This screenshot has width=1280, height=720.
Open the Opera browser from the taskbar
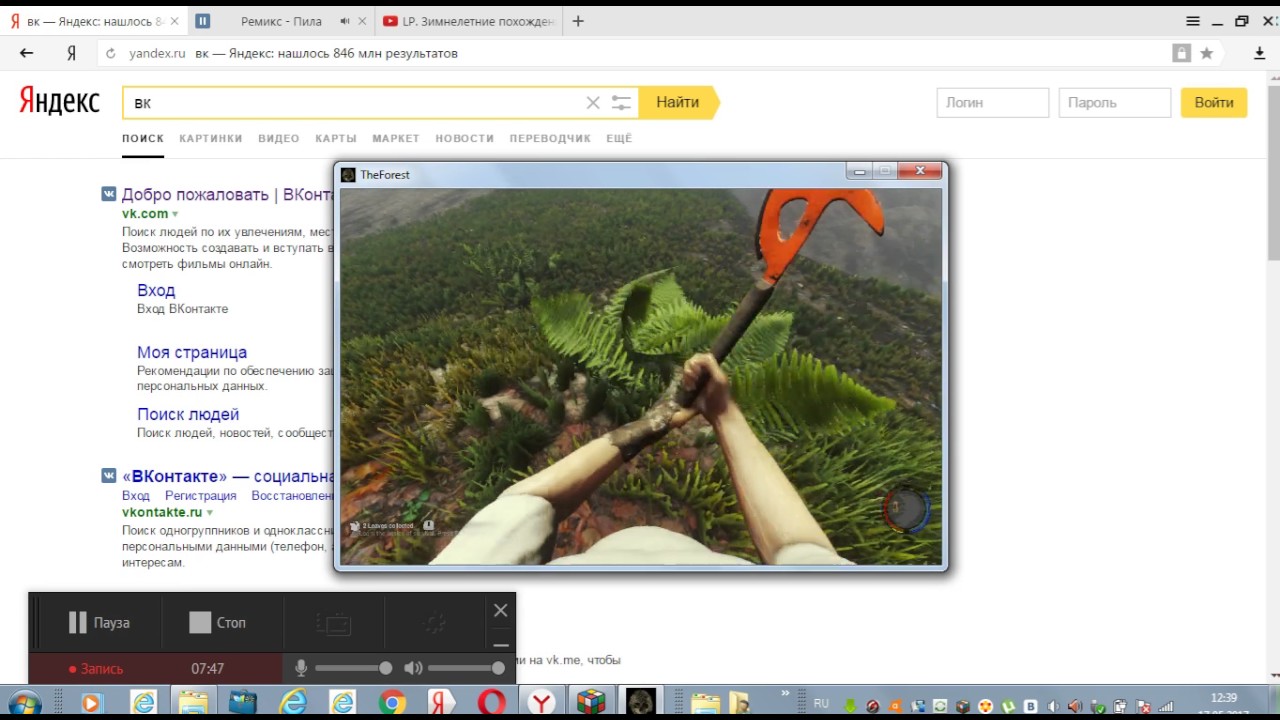pos(491,703)
